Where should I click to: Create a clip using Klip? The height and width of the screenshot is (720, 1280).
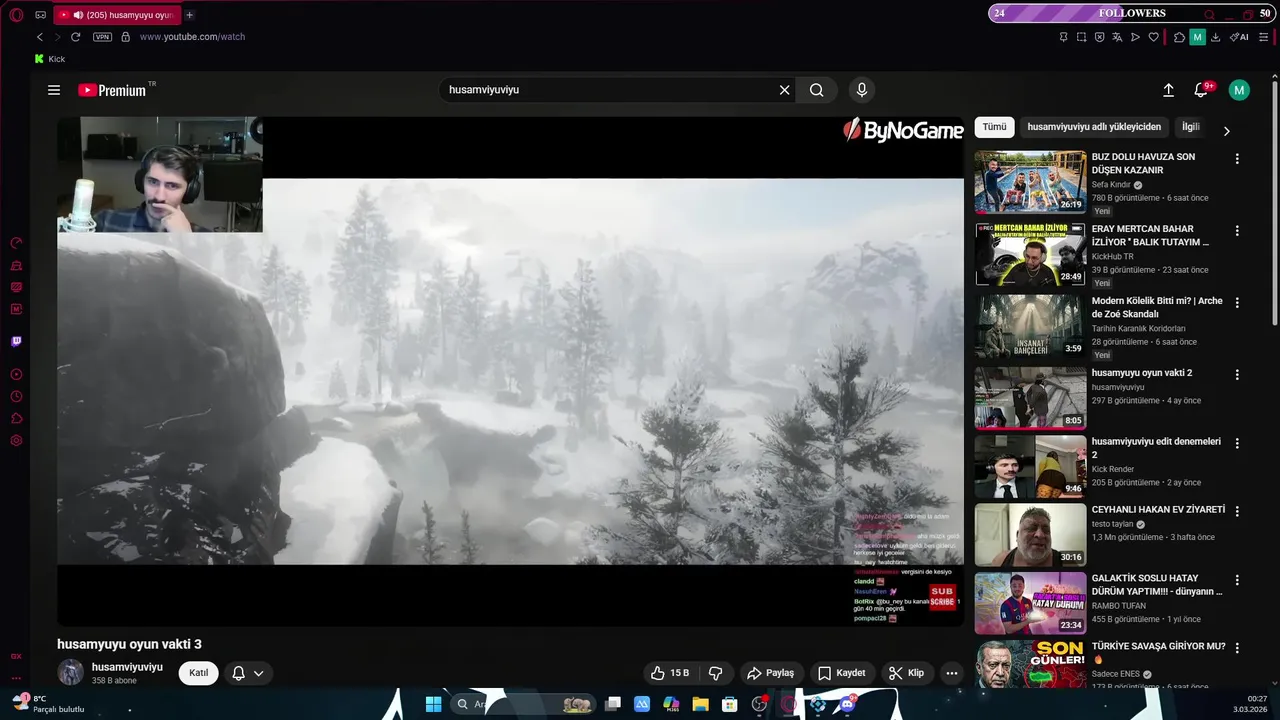click(906, 673)
